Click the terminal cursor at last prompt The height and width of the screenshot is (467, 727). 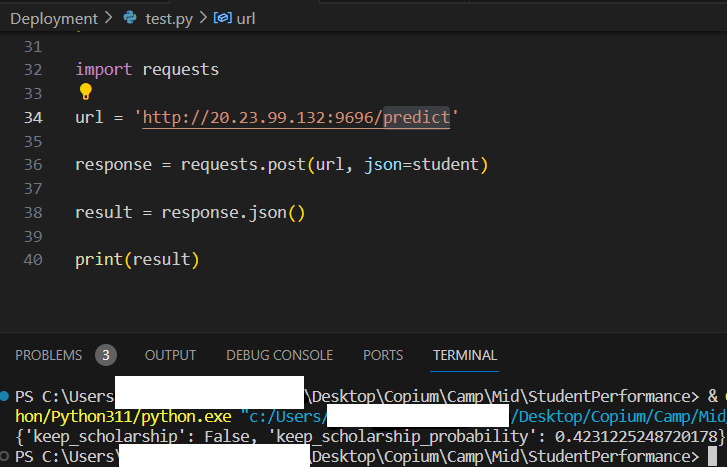[713, 456]
